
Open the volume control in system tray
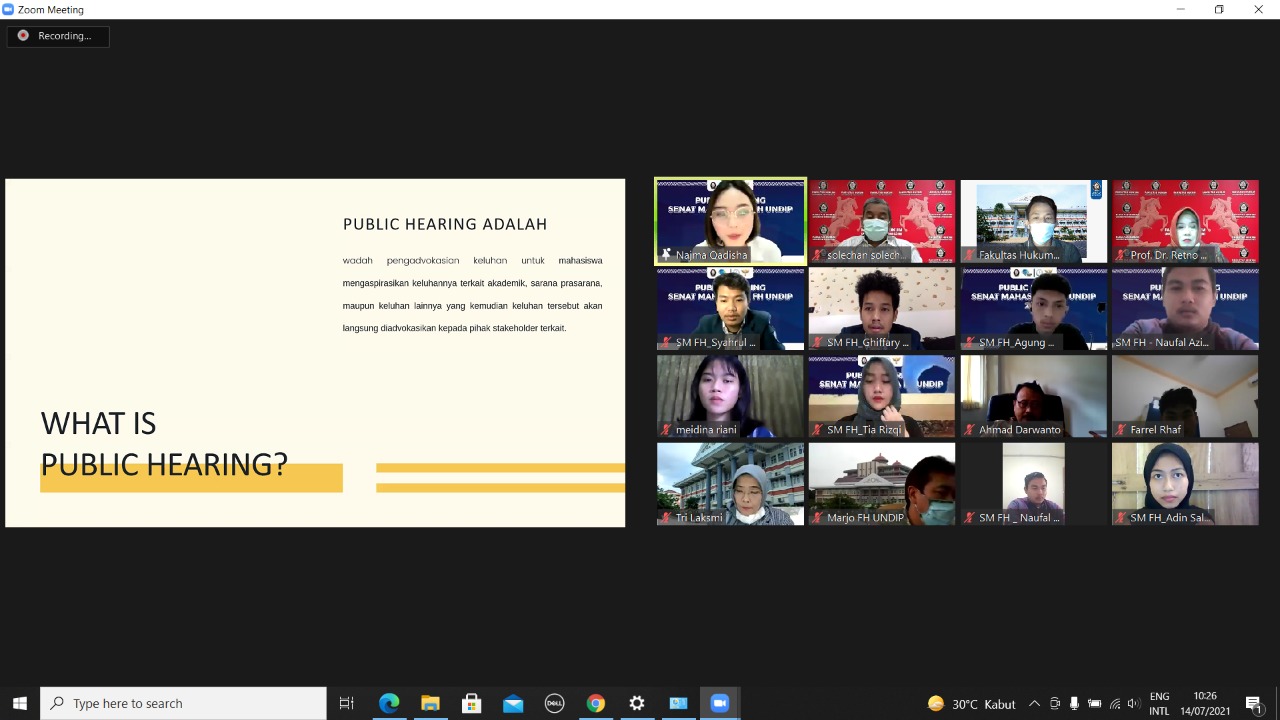tap(1133, 703)
